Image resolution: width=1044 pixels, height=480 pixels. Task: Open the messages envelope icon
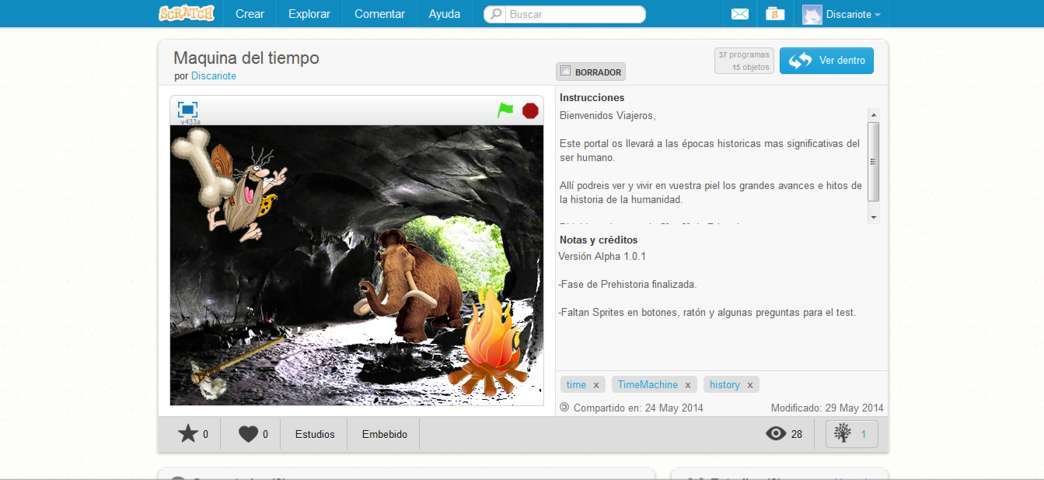740,14
